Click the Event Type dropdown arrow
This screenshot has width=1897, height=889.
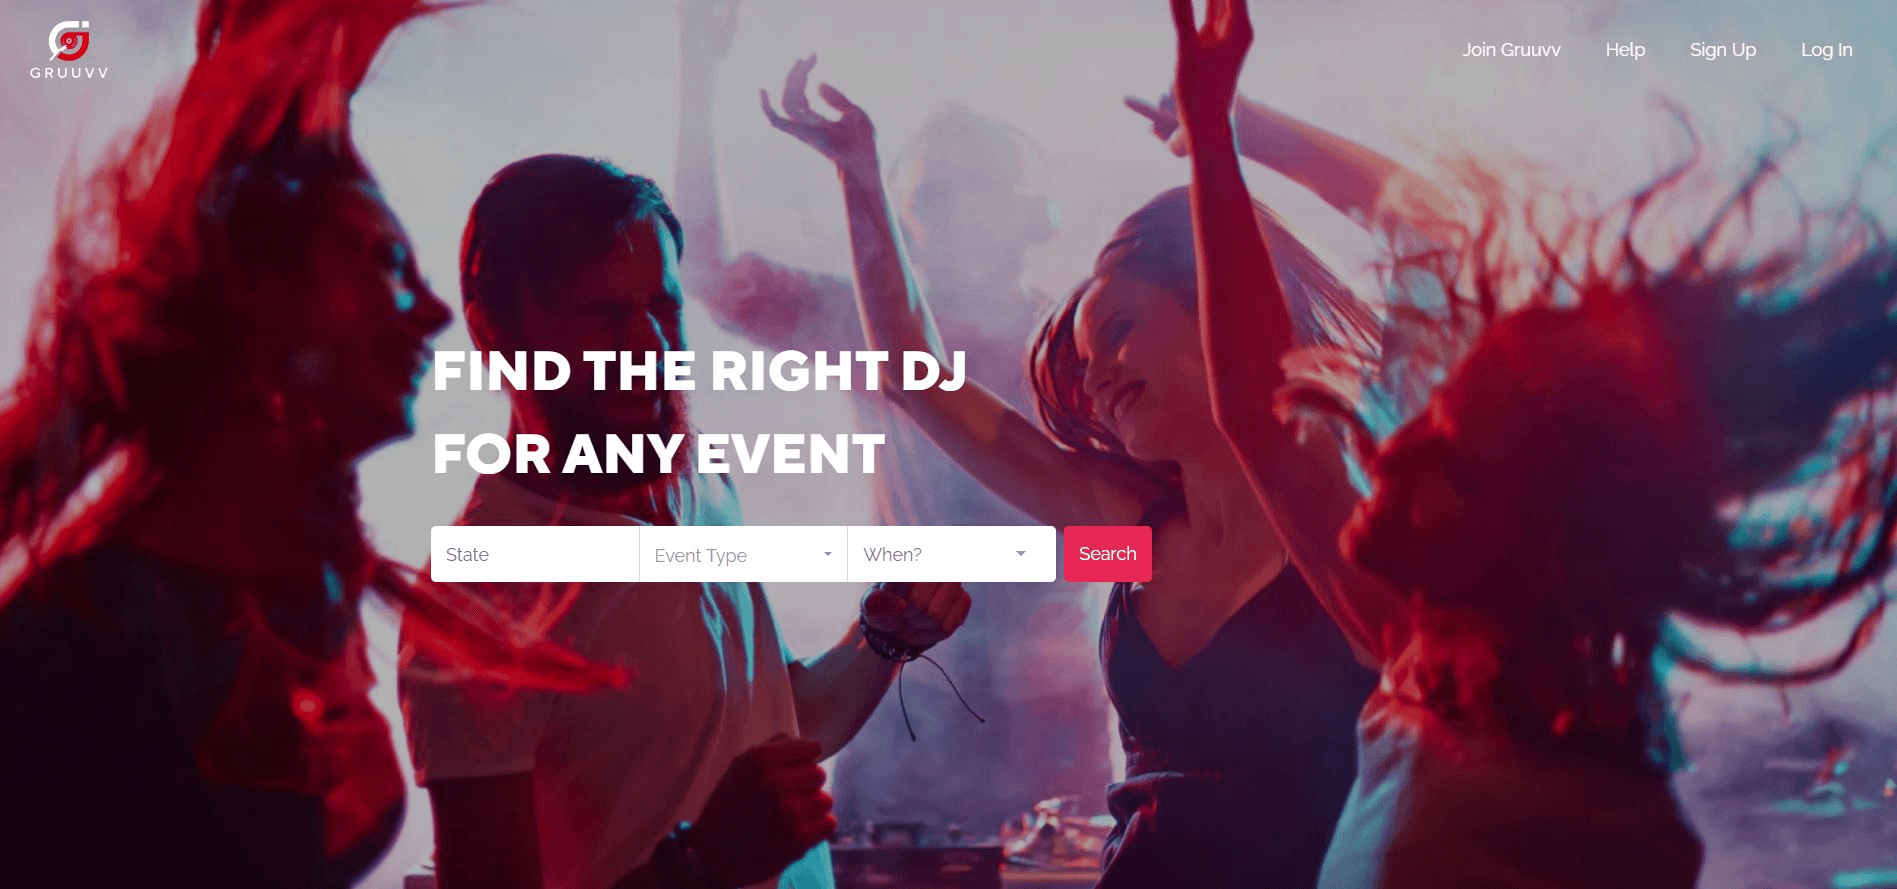pyautogui.click(x=827, y=554)
